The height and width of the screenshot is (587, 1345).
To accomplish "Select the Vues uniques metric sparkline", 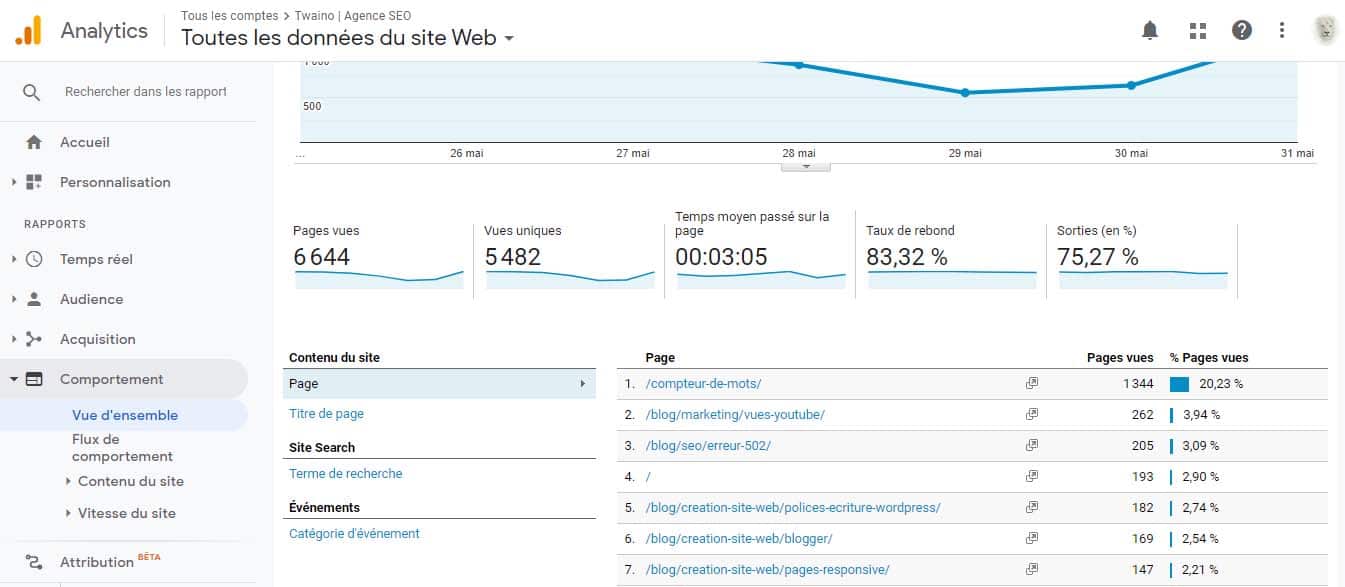I will pos(570,279).
